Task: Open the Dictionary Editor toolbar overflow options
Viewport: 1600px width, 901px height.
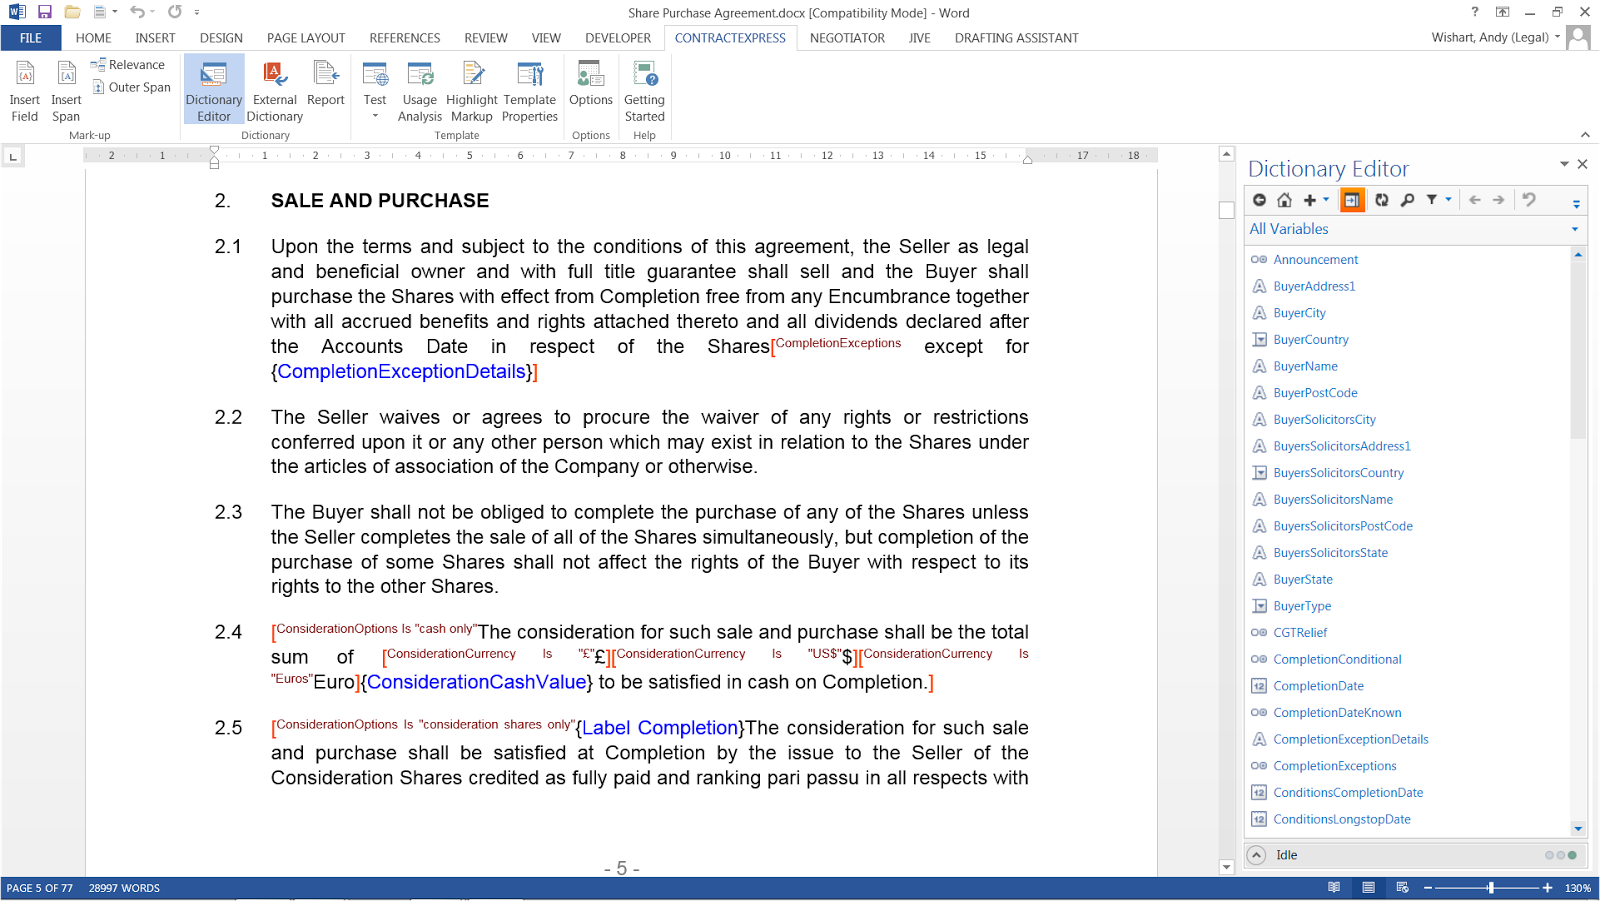Action: (1577, 203)
